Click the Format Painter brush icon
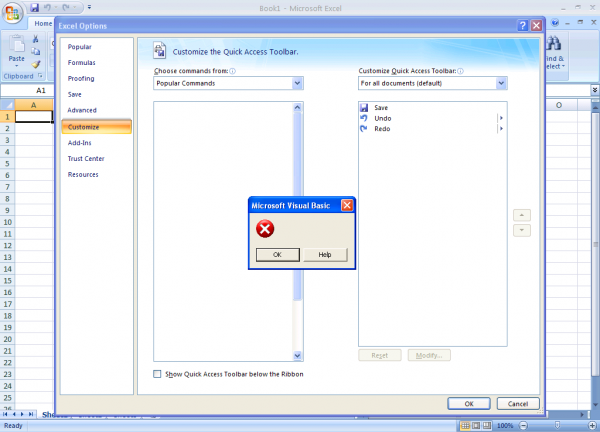 36,64
